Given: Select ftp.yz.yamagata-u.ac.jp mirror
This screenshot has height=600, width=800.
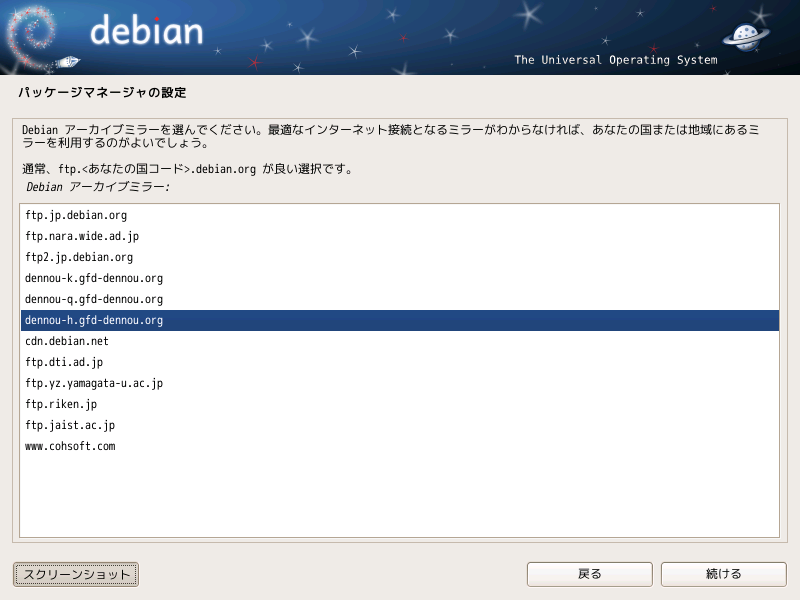Looking at the screenshot, I should 399,383.
